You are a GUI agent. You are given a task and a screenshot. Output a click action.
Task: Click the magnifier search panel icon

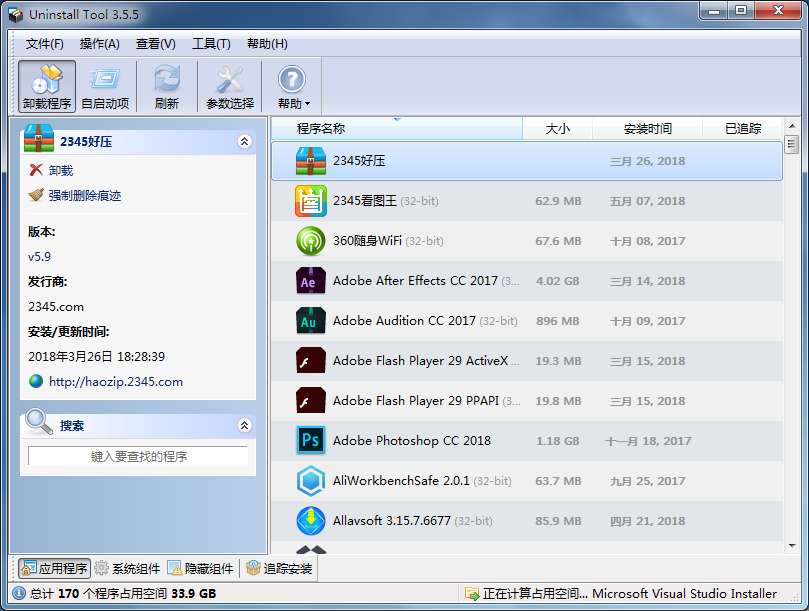pos(39,422)
